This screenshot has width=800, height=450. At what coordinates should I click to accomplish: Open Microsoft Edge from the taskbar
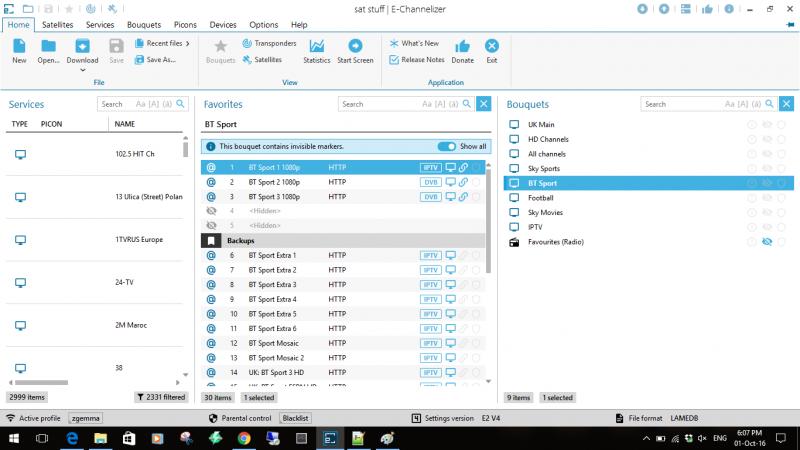(x=72, y=438)
